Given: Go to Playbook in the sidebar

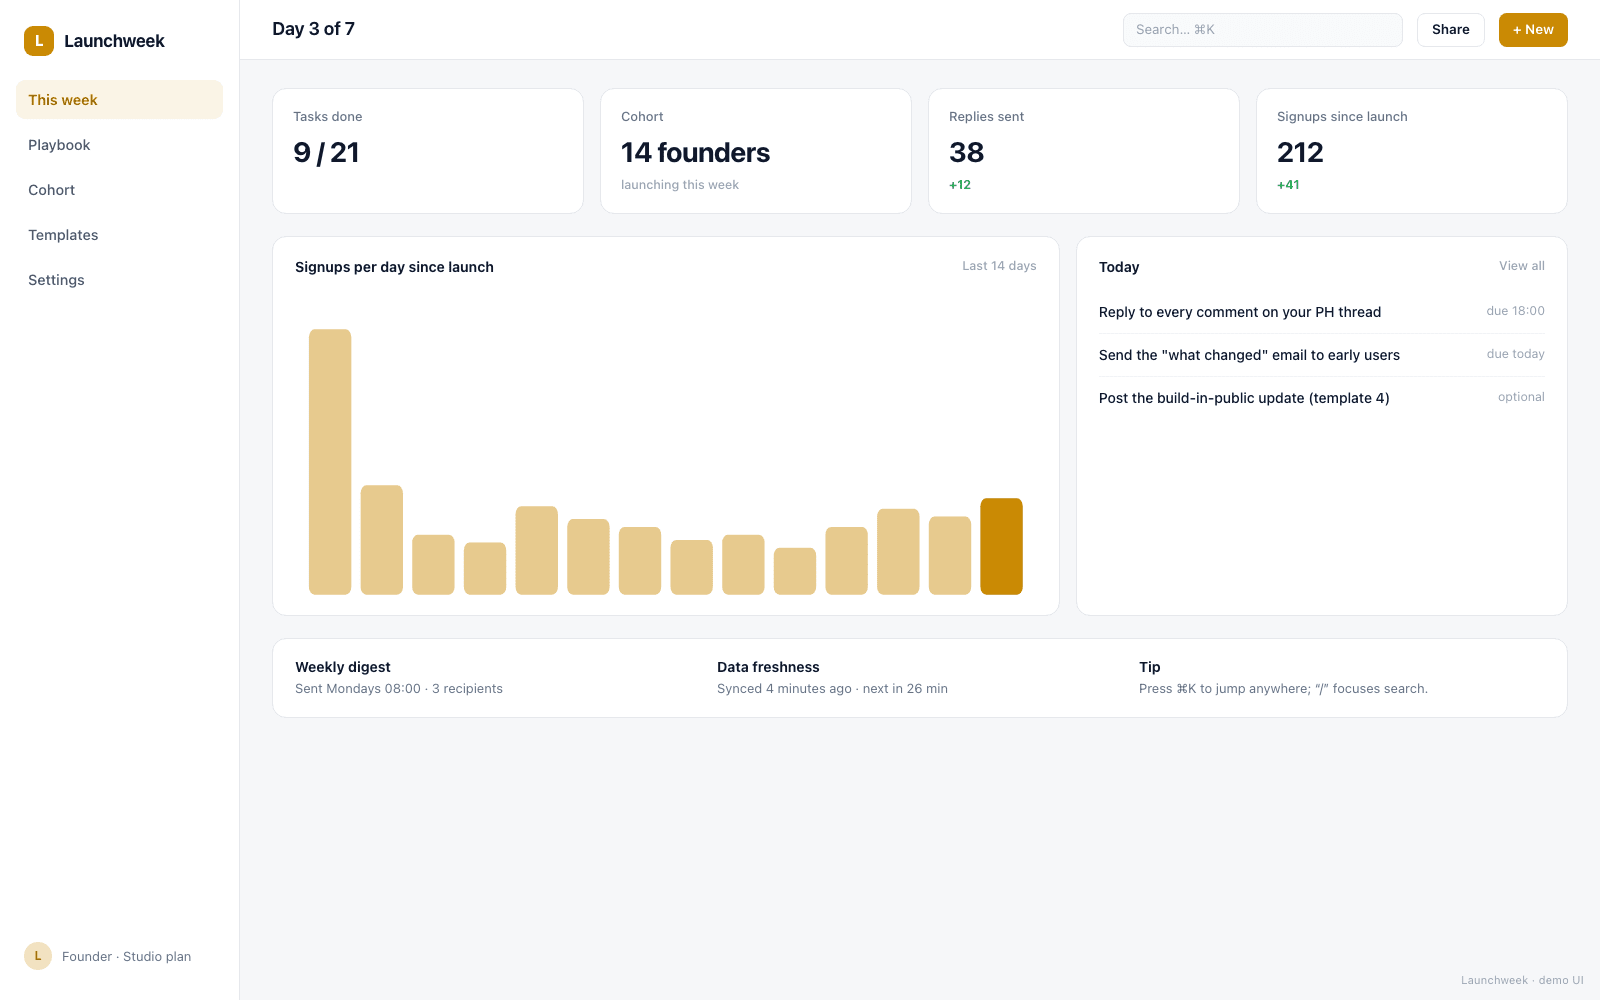Looking at the screenshot, I should (119, 145).
